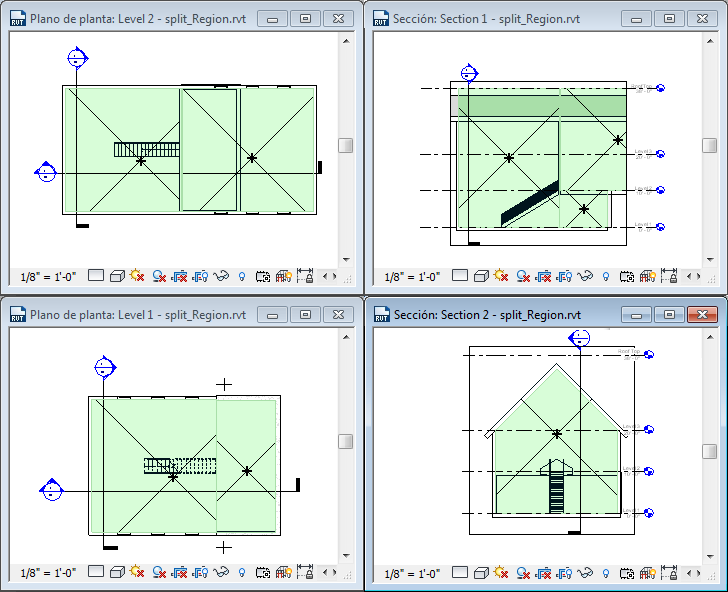Toggle Crop View icon in Level 2 view
This screenshot has height=592, width=728.
(x=179, y=277)
